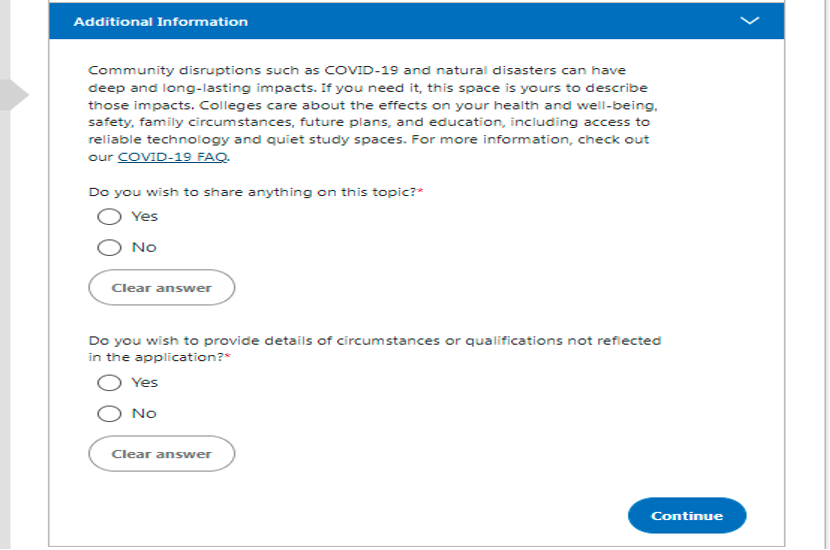
Task: Select Yes radio for circumstances details question
Action: click(x=109, y=383)
